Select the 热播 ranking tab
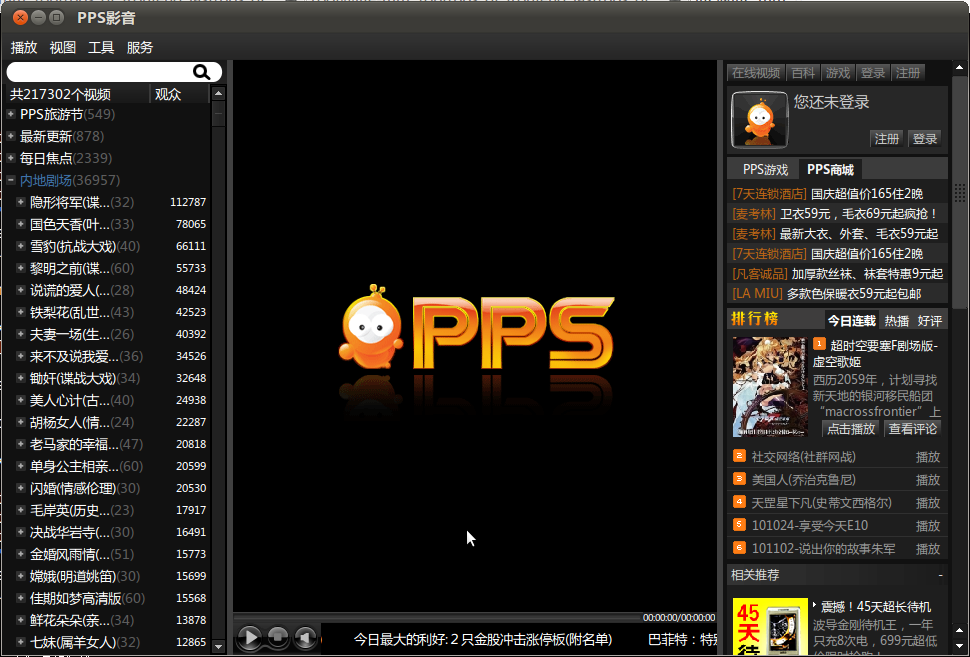 point(896,320)
